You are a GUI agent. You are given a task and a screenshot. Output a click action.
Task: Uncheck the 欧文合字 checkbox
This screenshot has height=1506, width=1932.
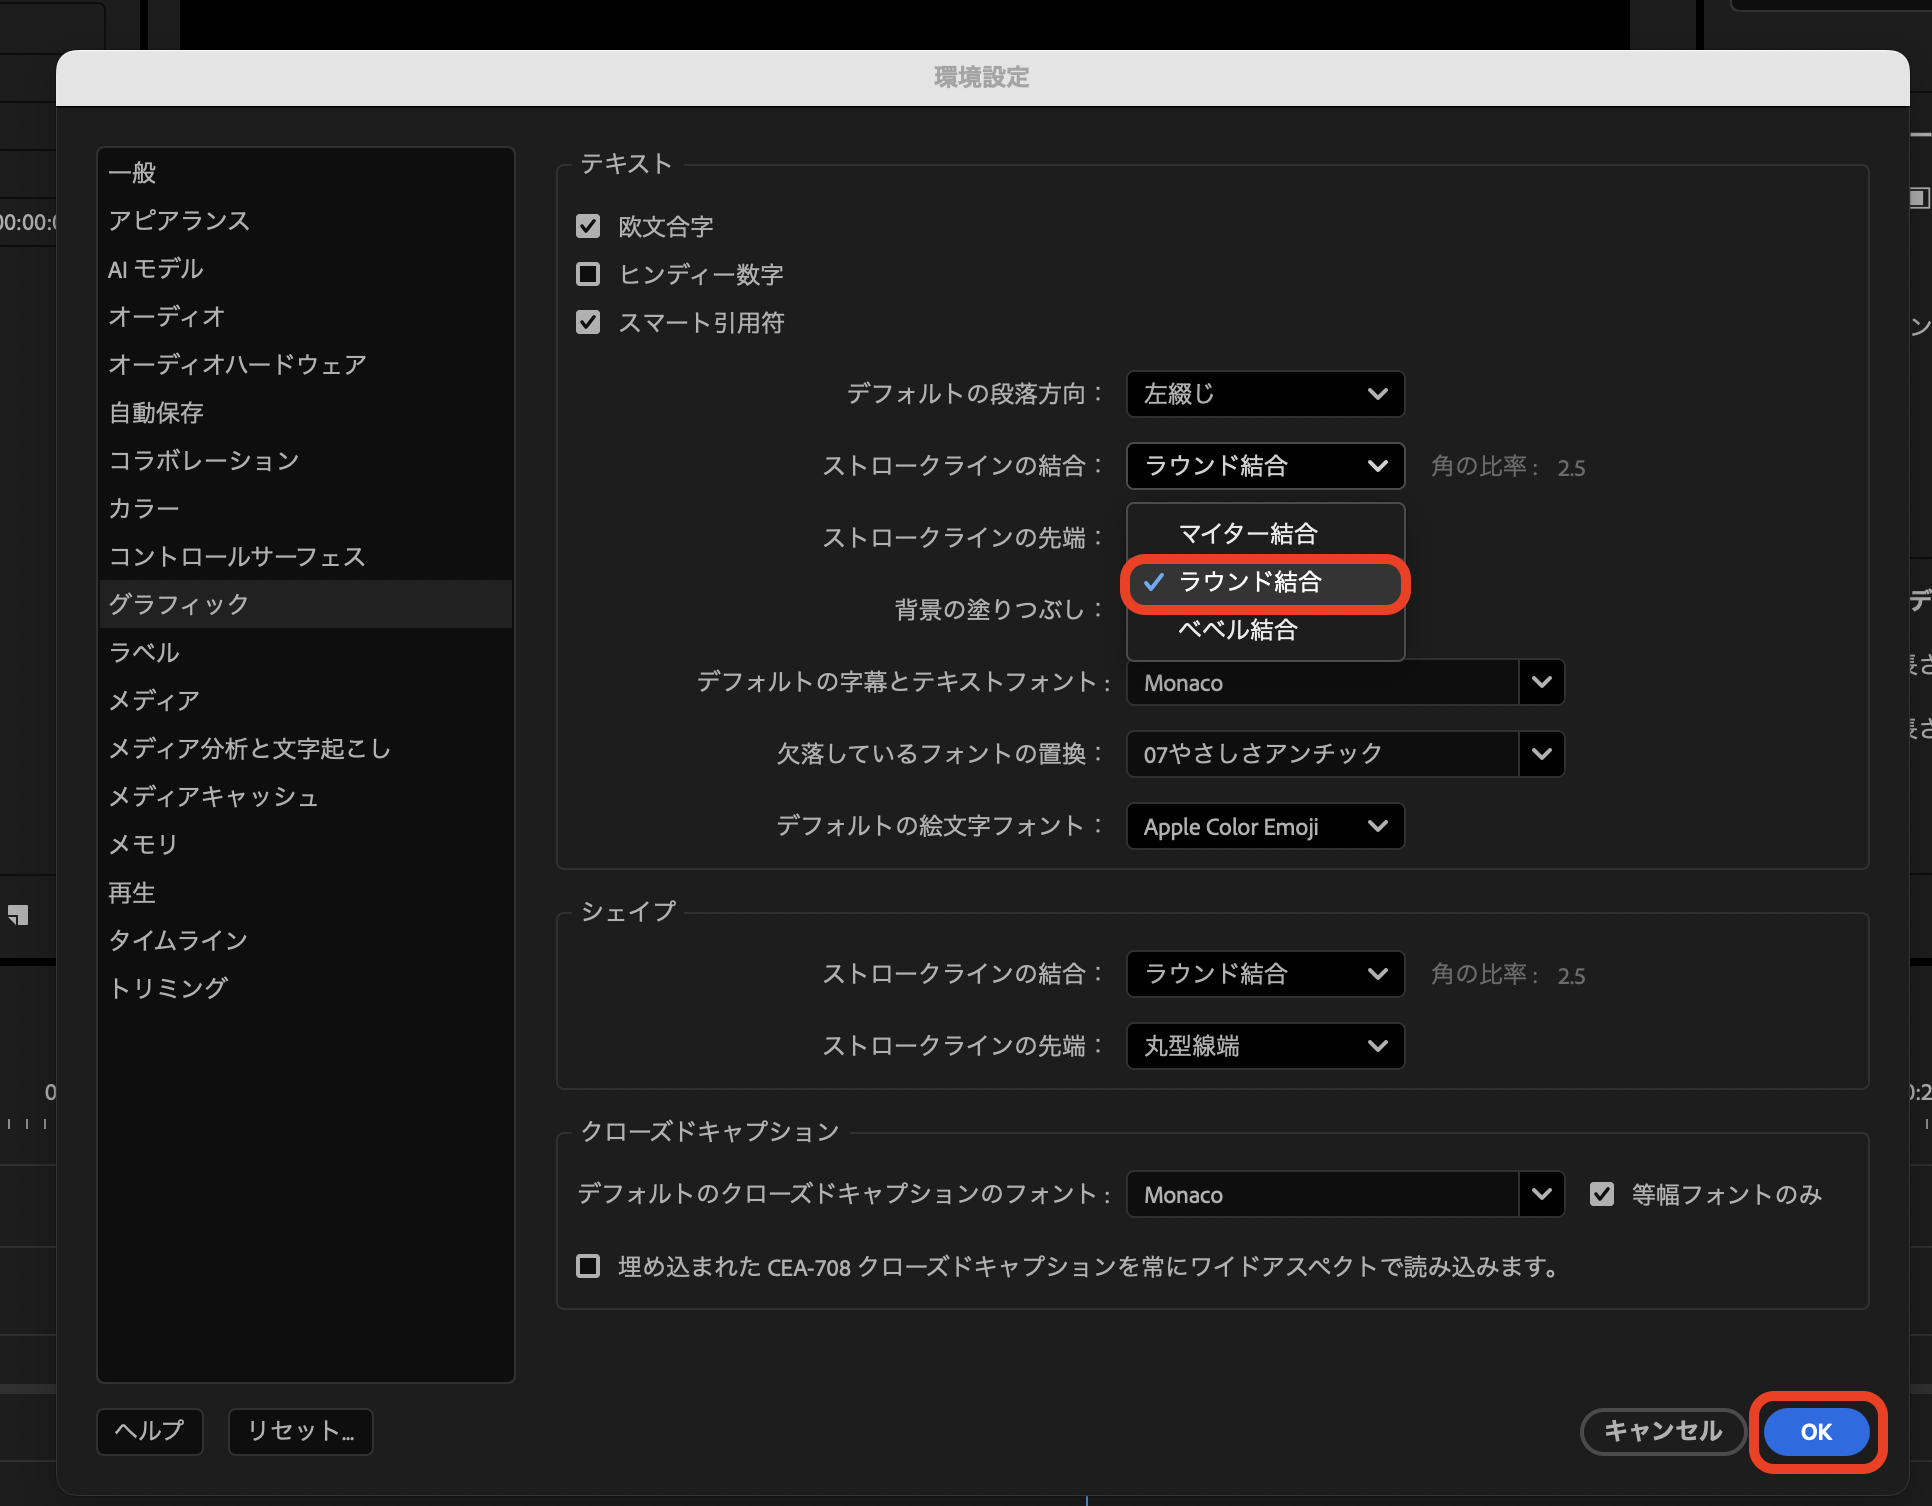[x=588, y=226]
